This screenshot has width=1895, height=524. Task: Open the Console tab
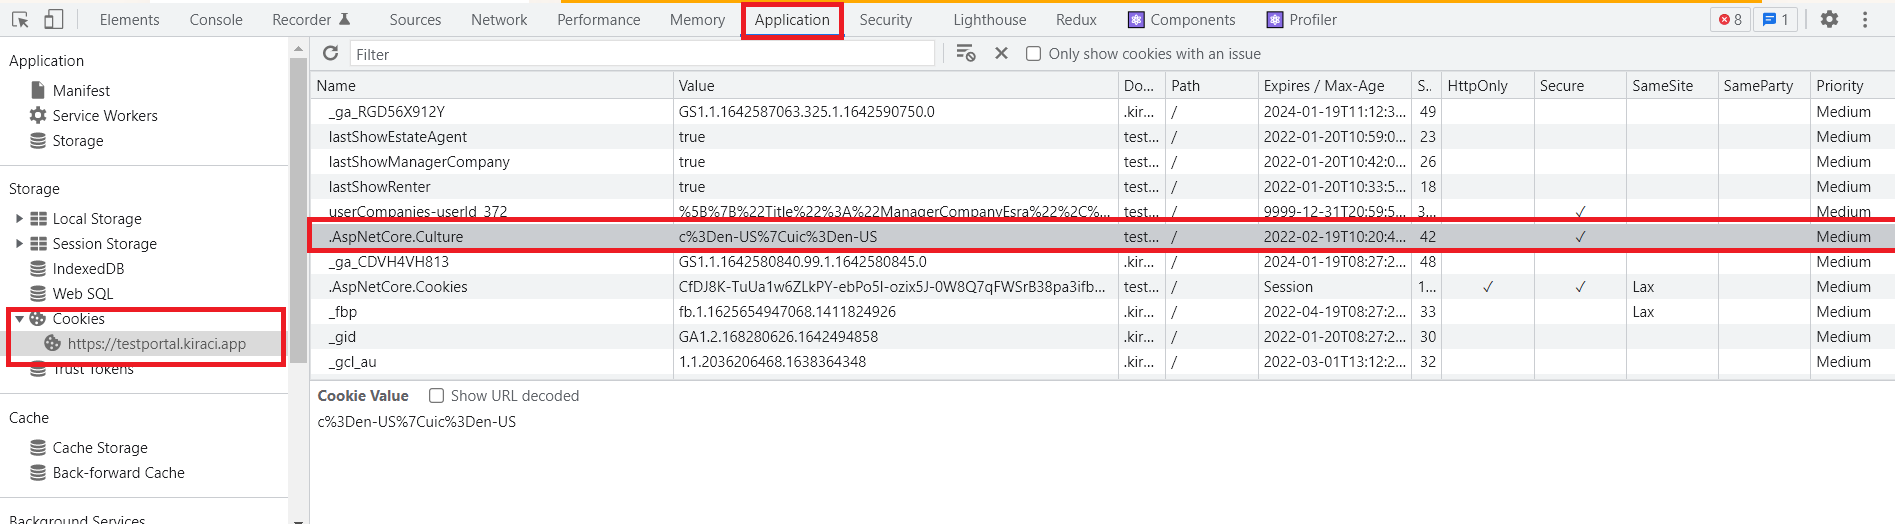216,19
